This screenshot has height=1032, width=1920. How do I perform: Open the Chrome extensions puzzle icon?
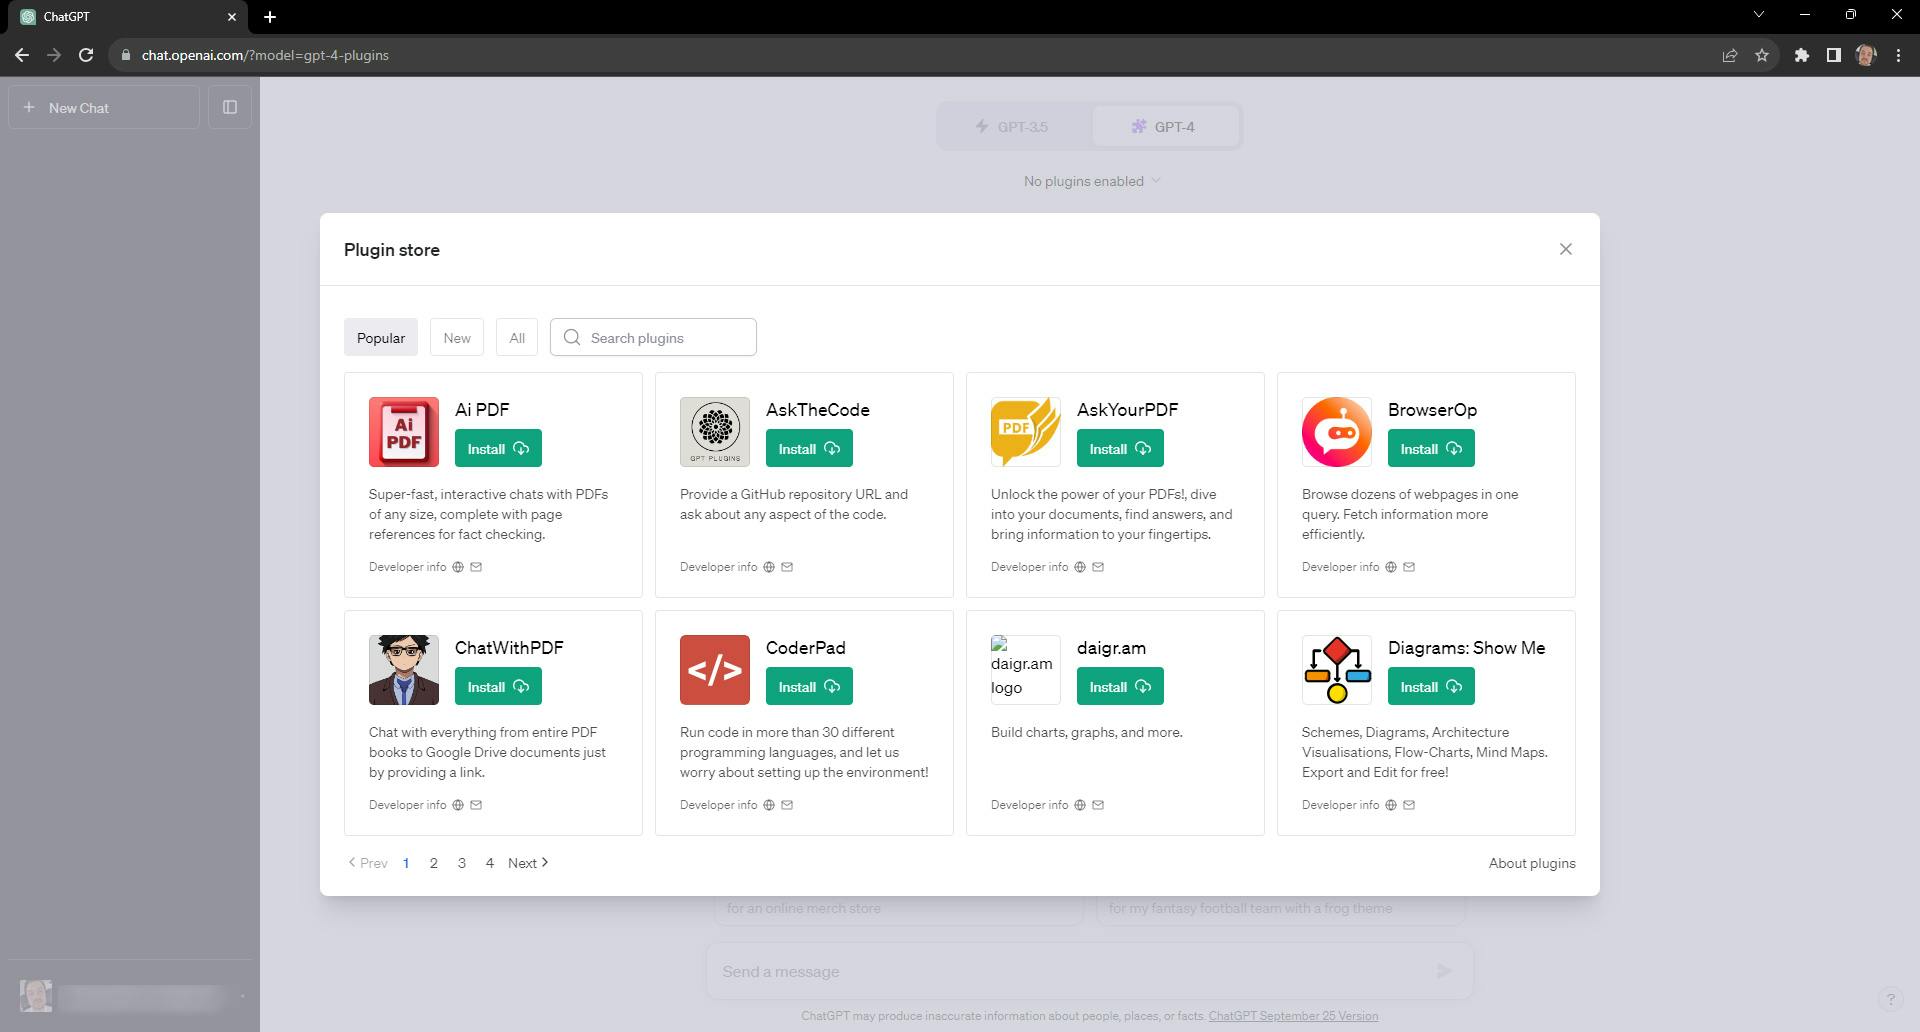click(1802, 55)
